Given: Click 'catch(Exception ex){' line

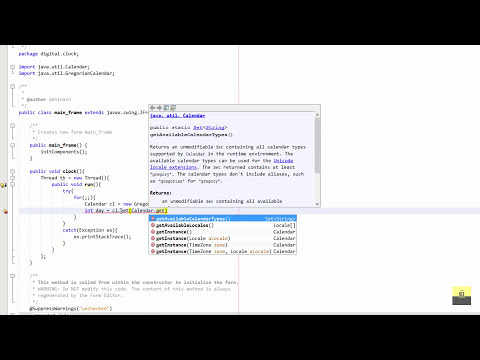Looking at the screenshot, I should [90, 230].
